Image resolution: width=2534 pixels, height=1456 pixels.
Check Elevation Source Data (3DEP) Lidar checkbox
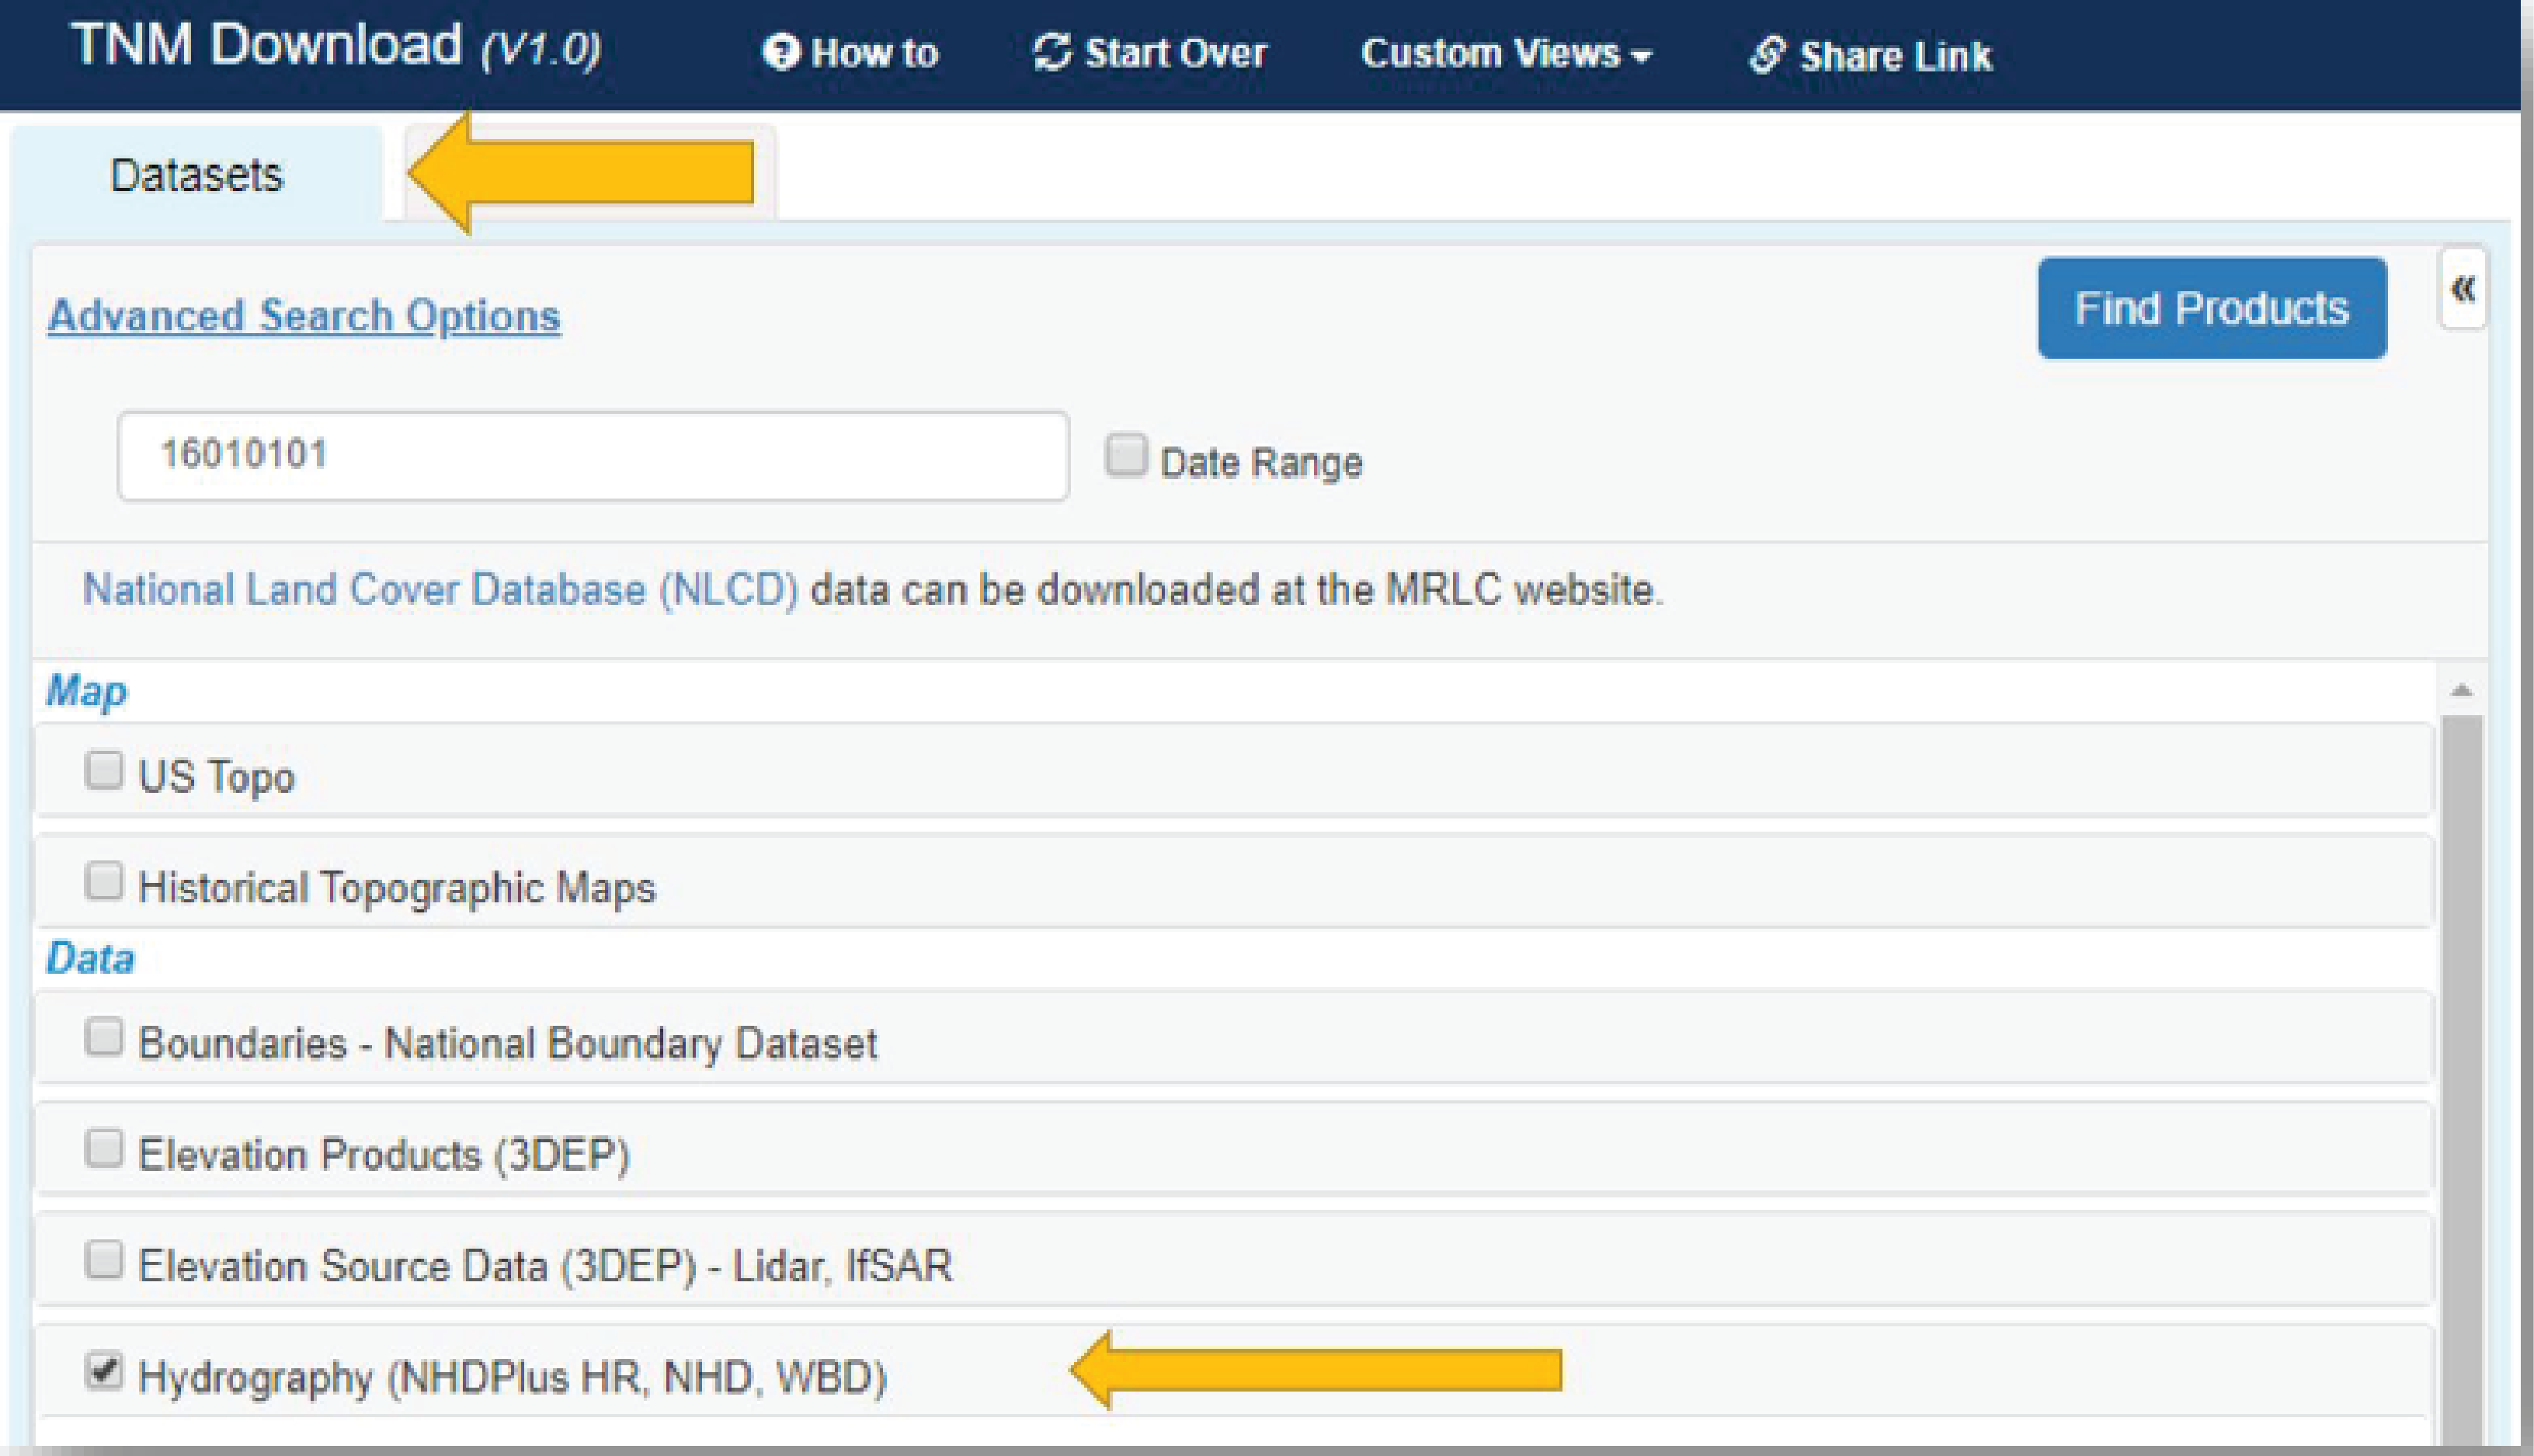point(103,1260)
